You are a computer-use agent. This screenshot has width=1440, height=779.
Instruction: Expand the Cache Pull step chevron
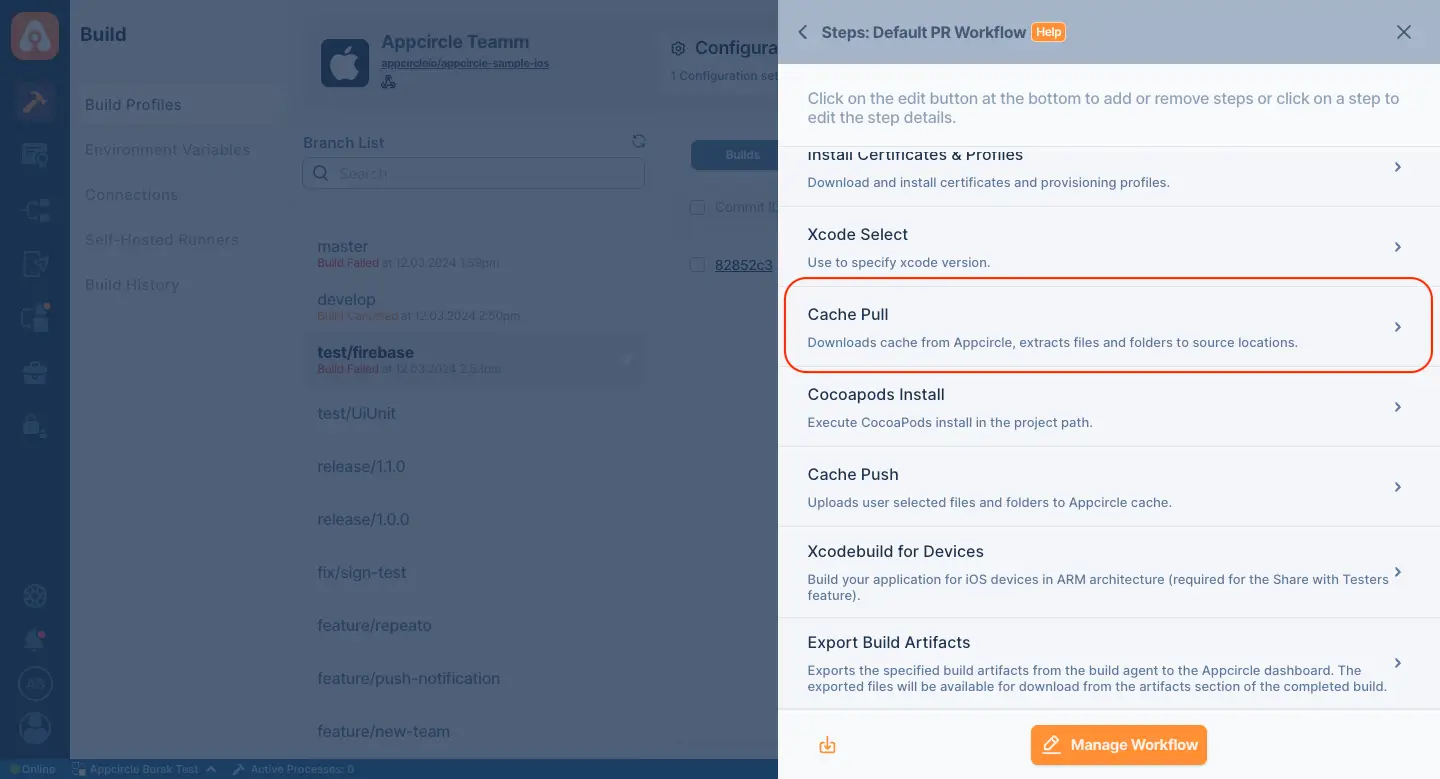click(1398, 327)
